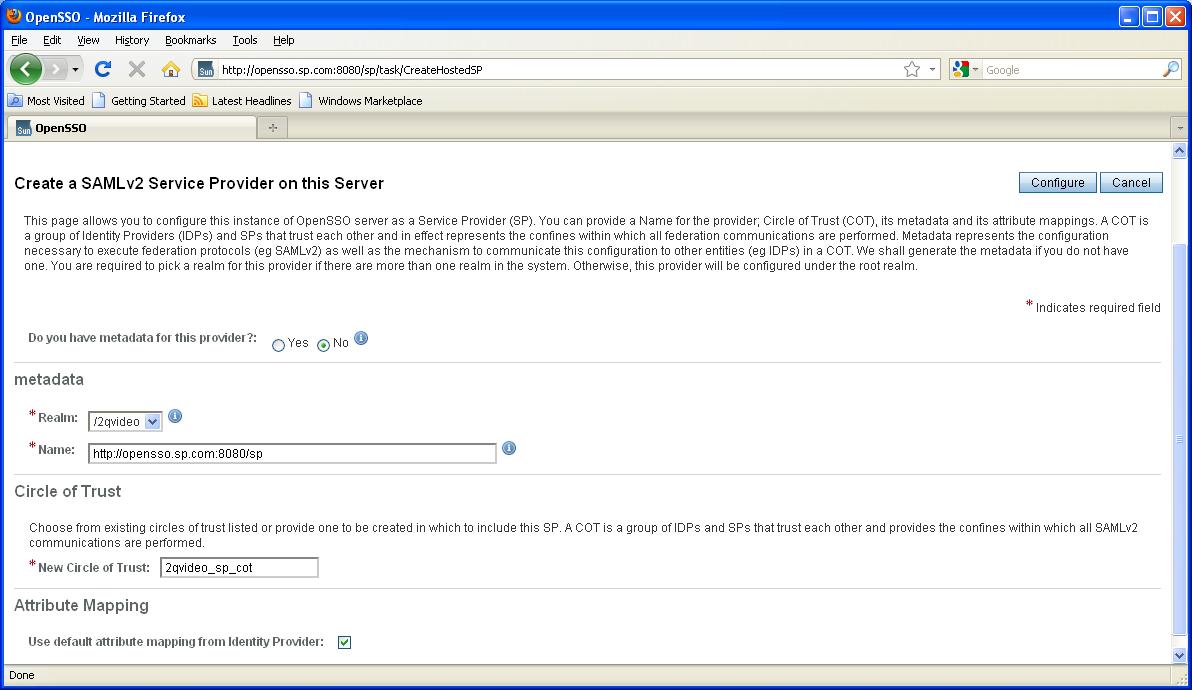This screenshot has width=1192, height=690.
Task: Open the Tools menu
Action: 245,40
